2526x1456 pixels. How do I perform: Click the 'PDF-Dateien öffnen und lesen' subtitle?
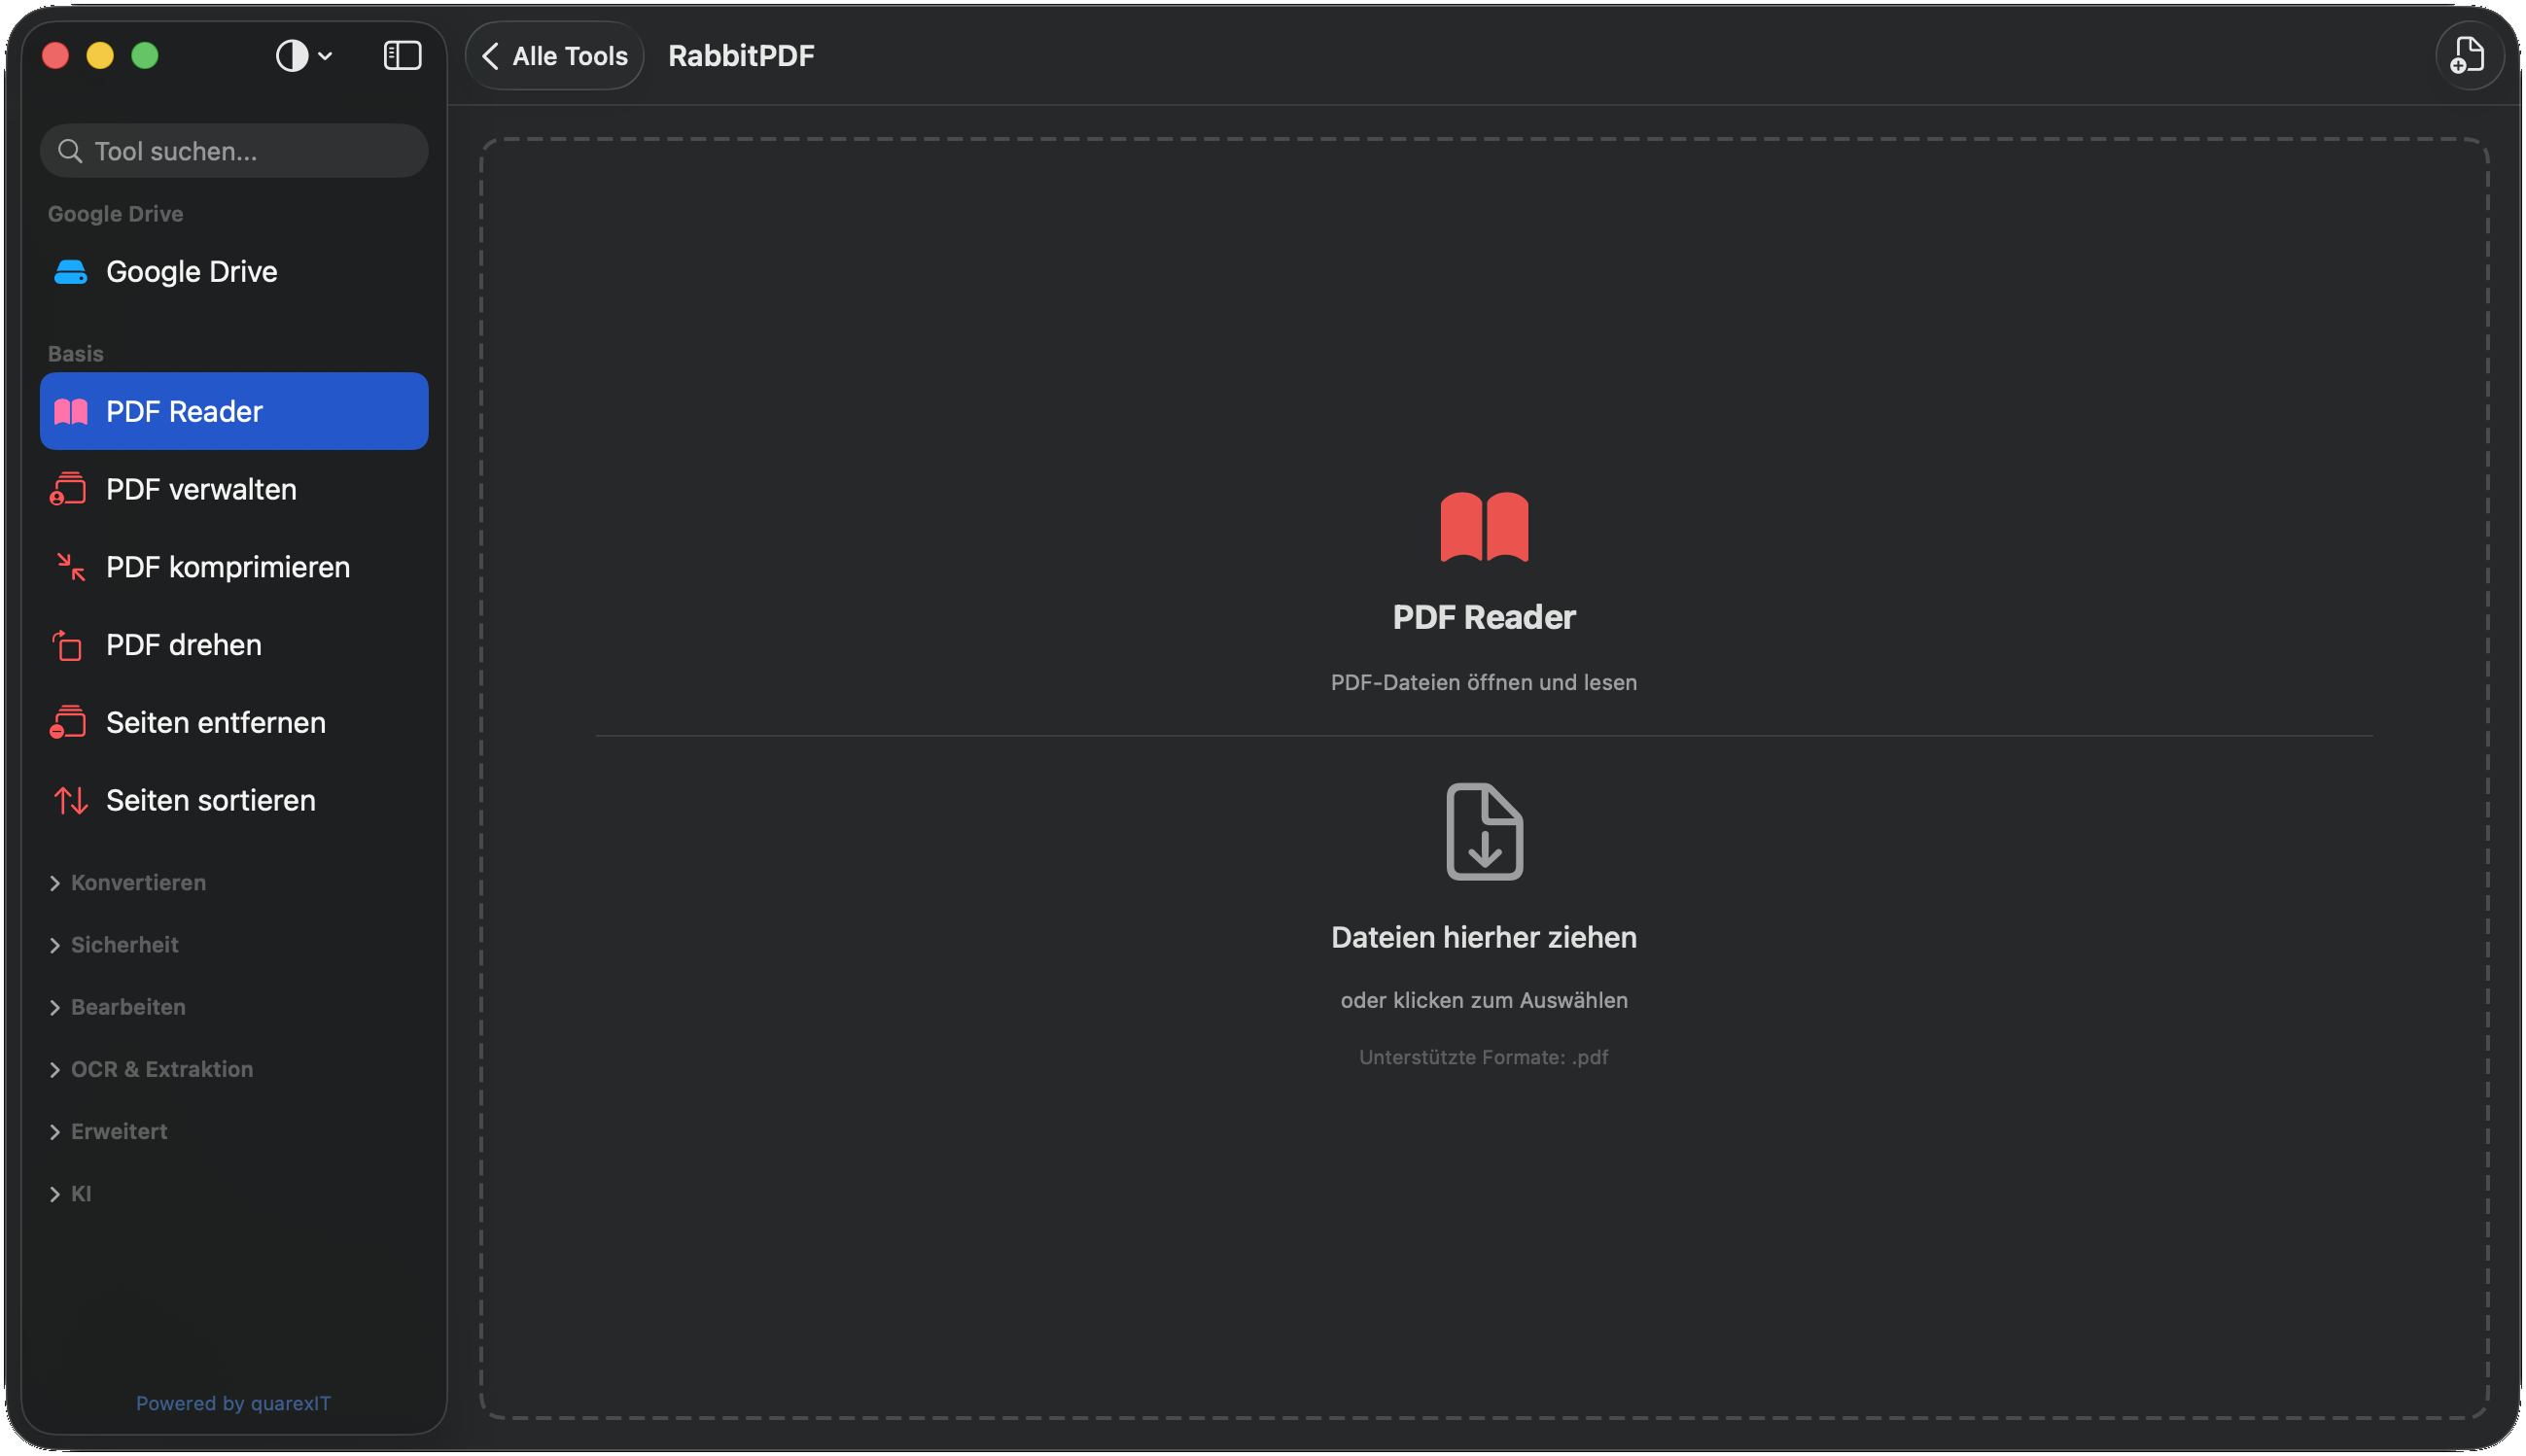tap(1484, 682)
